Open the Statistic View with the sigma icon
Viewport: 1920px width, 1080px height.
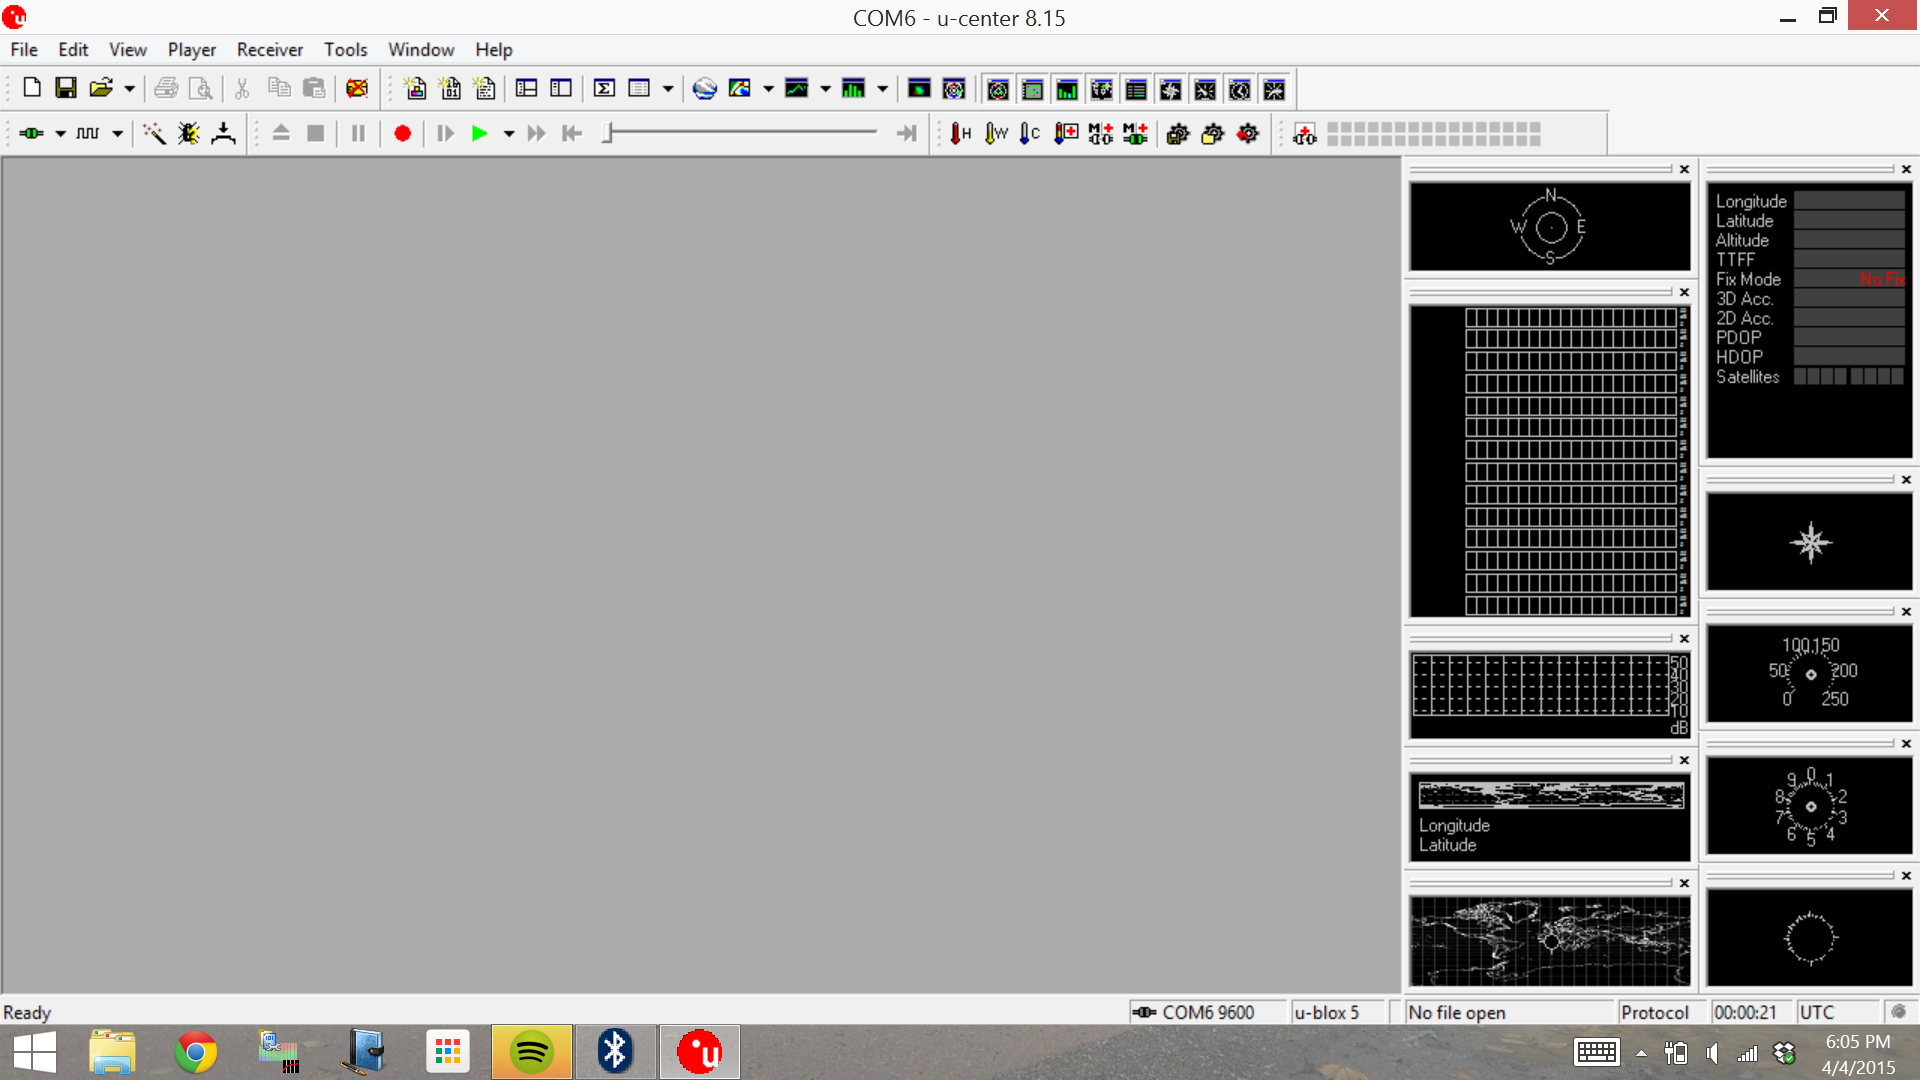click(604, 88)
